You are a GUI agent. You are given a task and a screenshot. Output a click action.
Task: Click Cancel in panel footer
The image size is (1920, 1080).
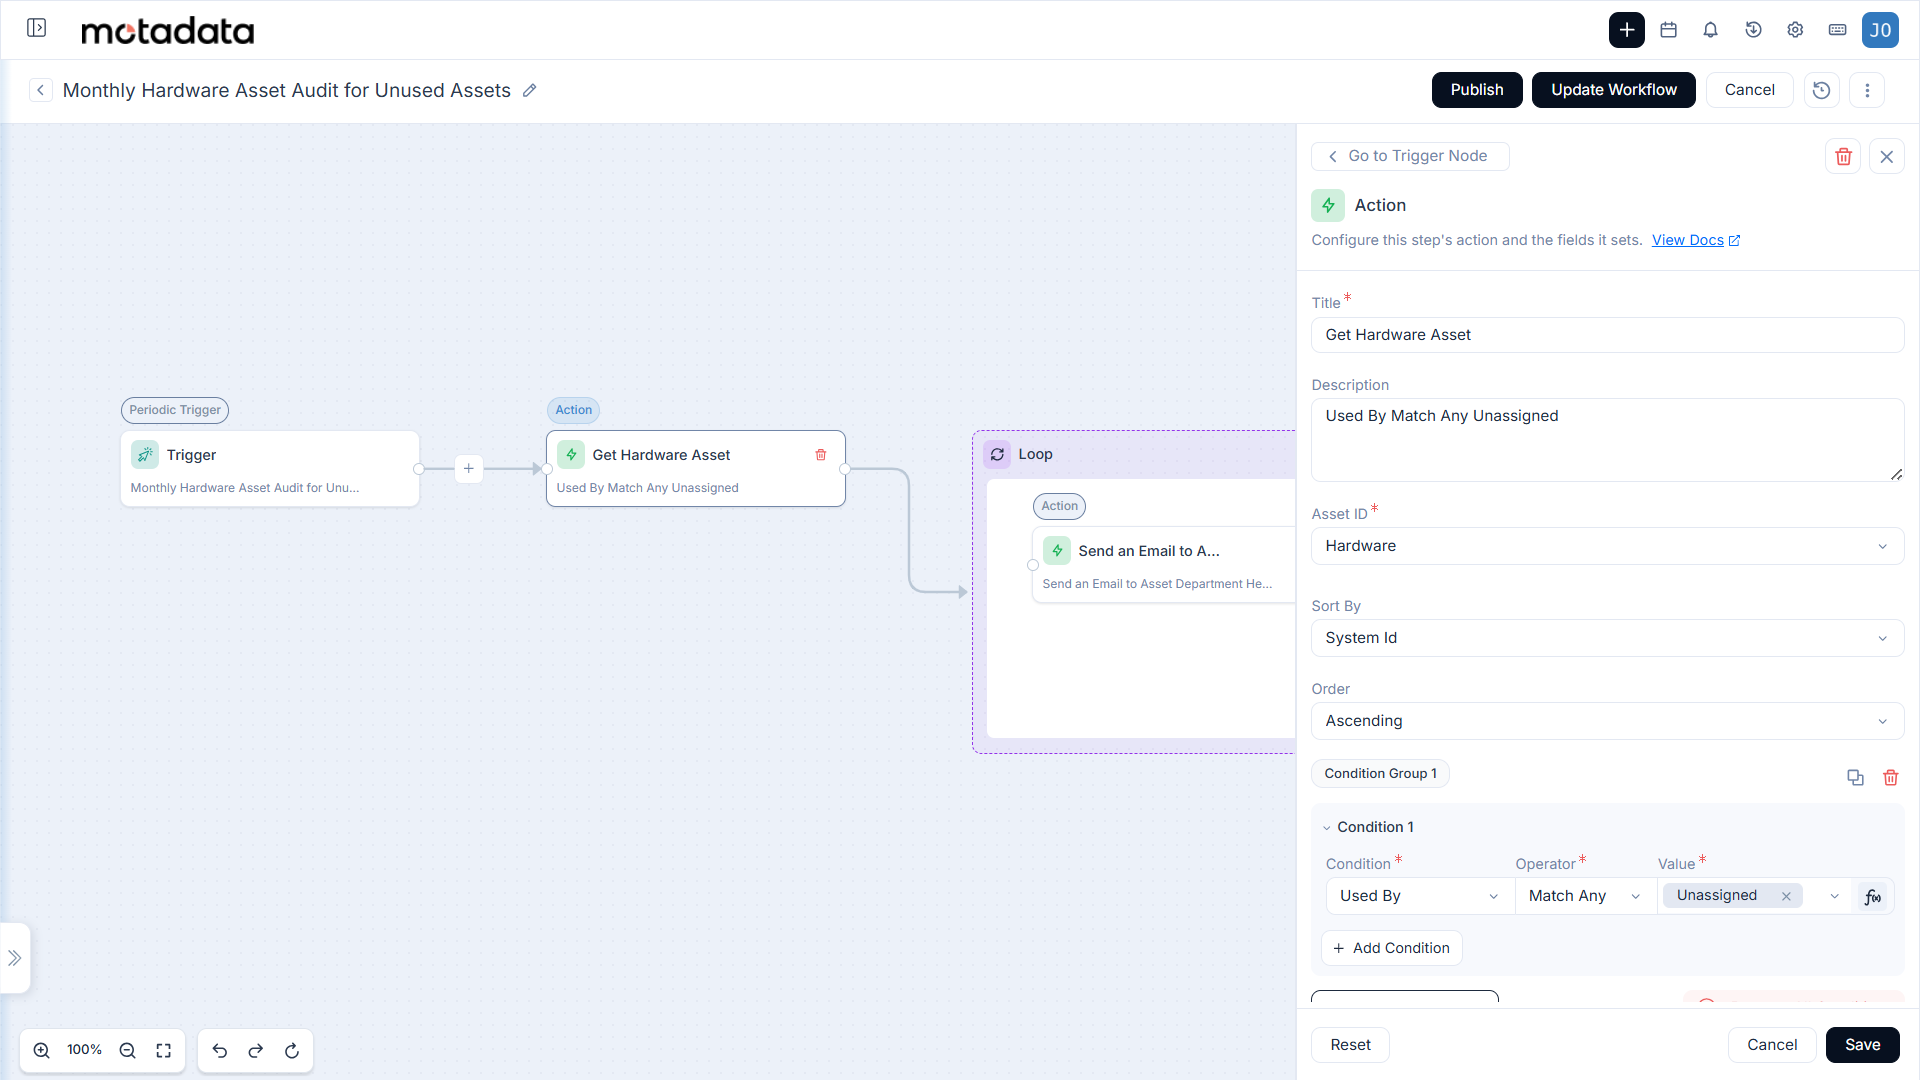coord(1772,1045)
